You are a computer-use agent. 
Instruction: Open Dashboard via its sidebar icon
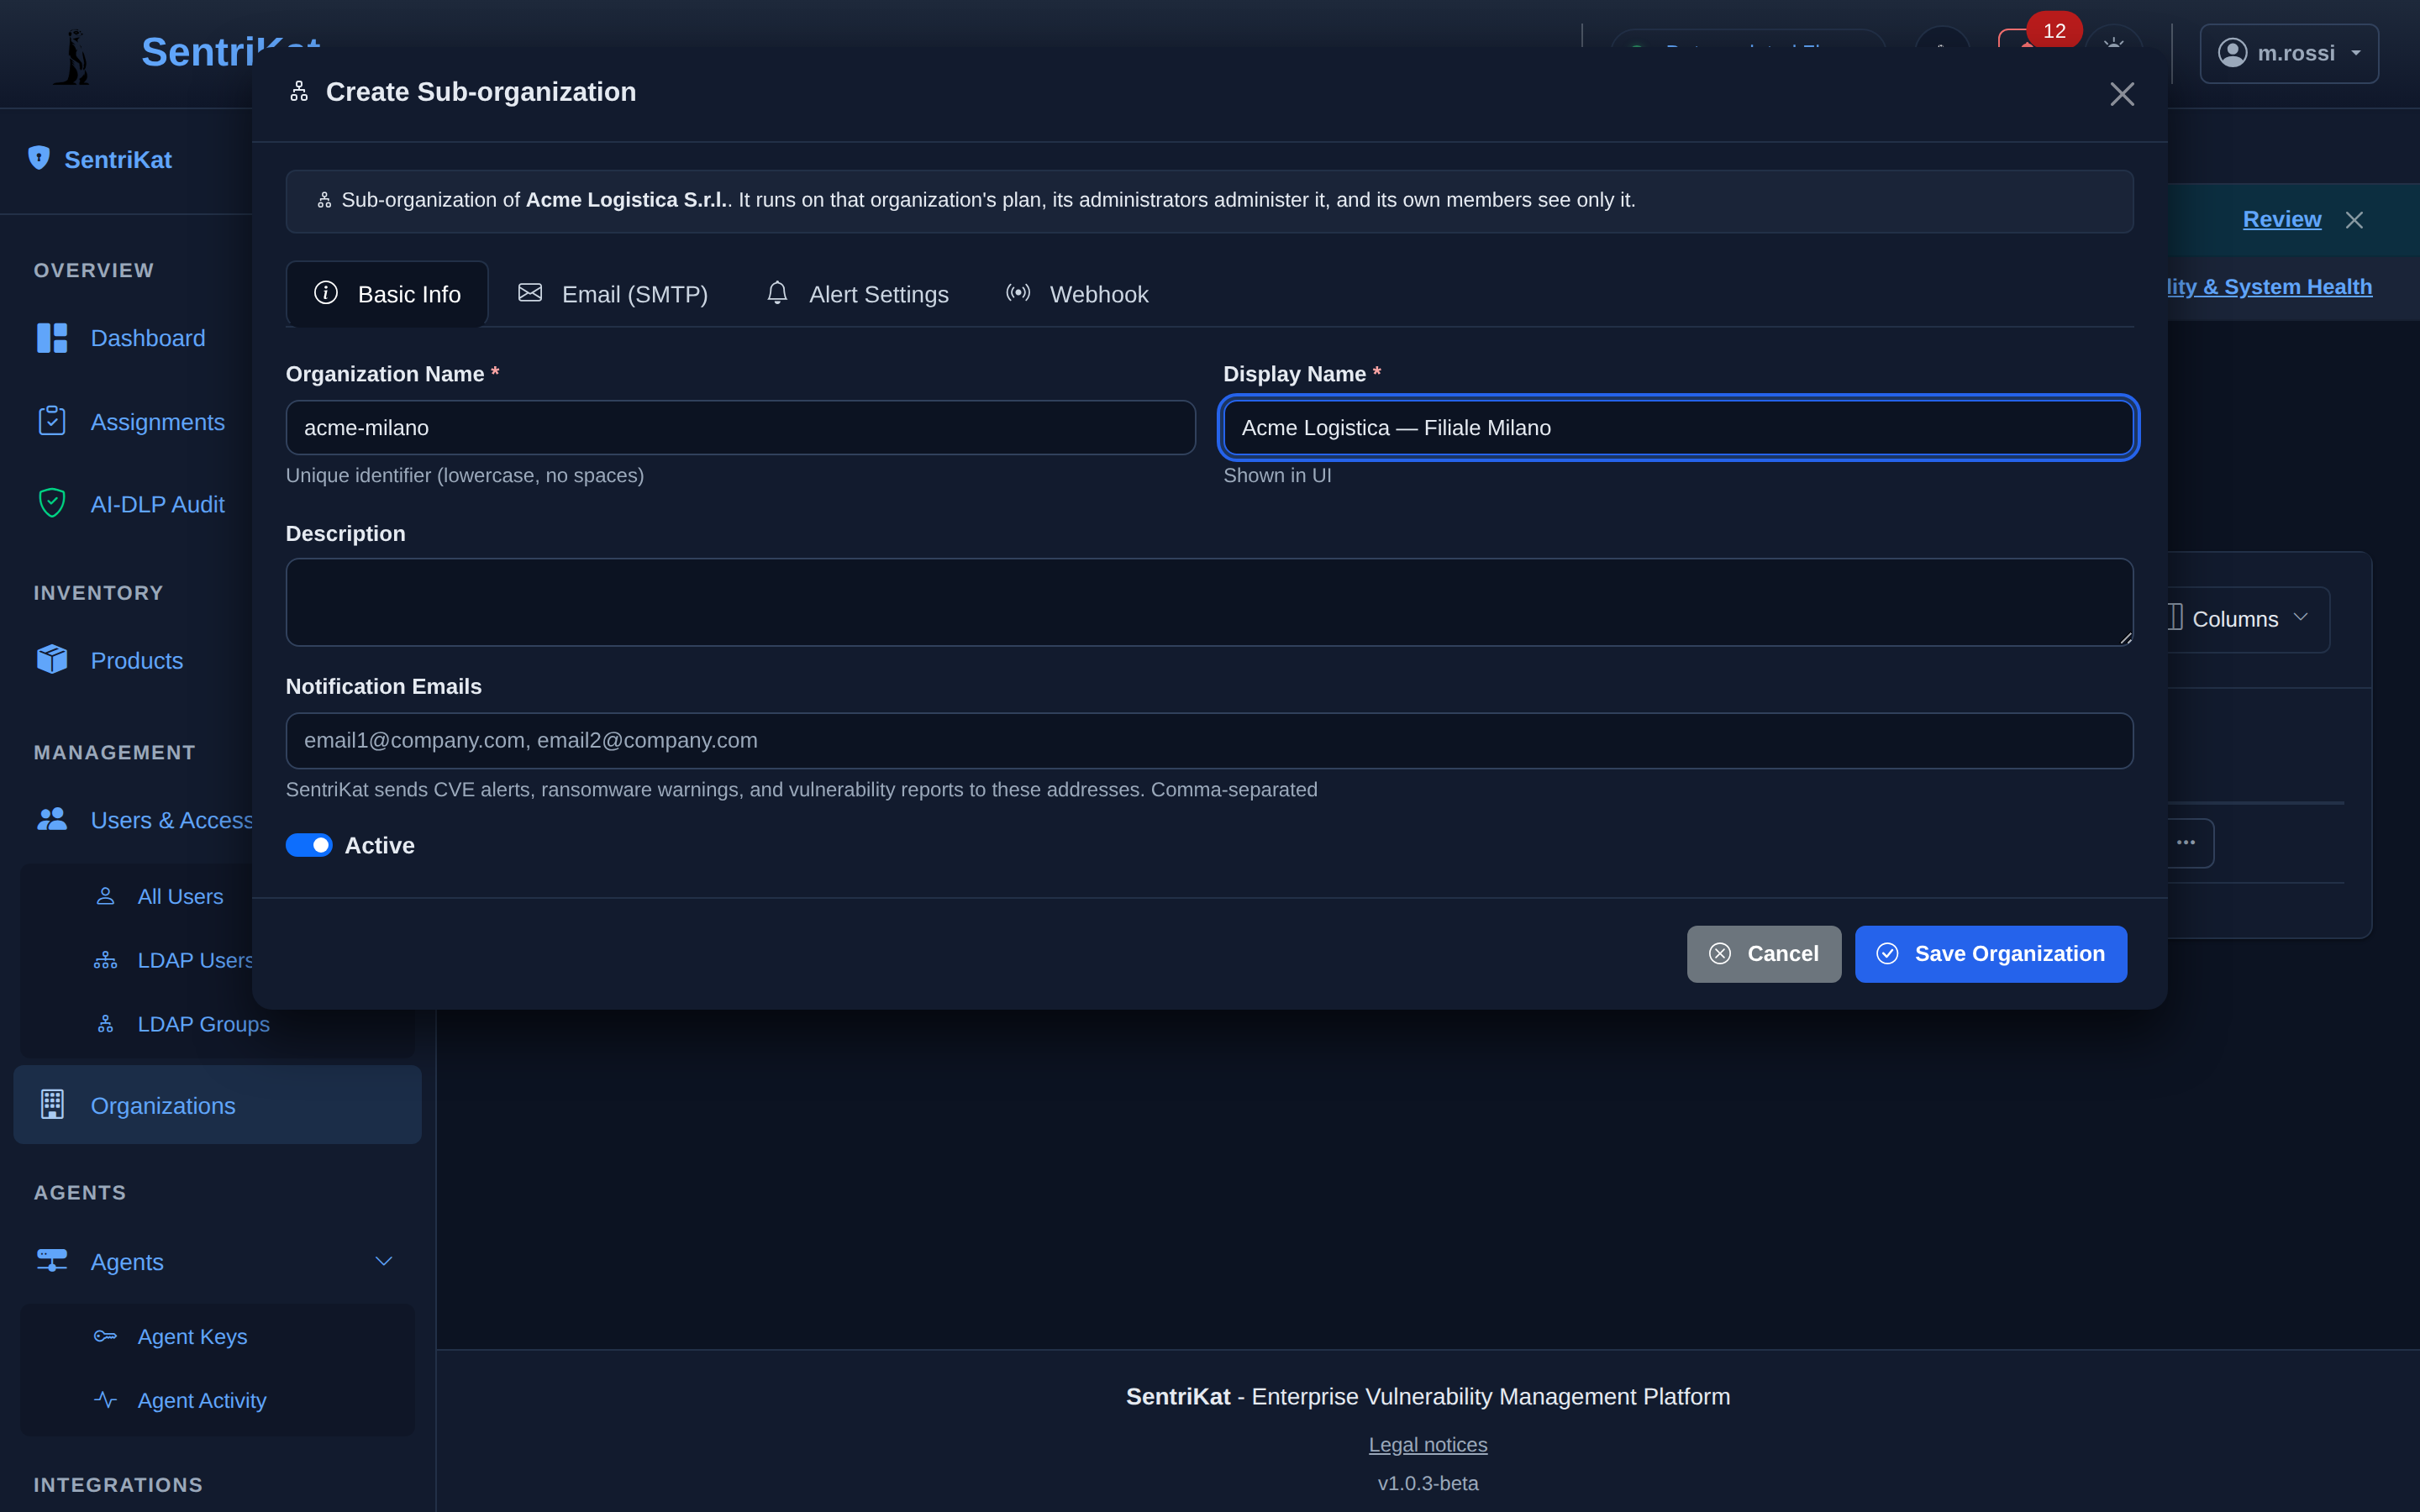(52, 338)
